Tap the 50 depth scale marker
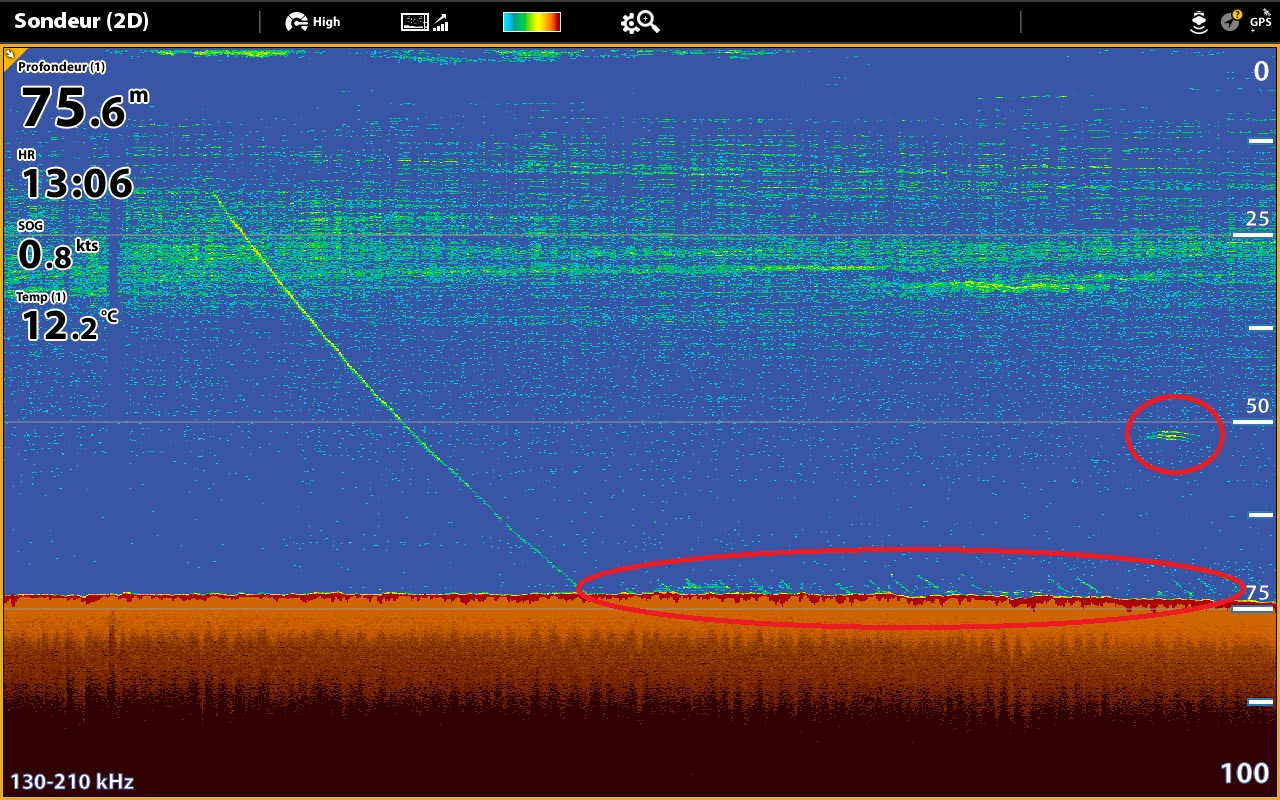This screenshot has height=800, width=1280. (1257, 406)
